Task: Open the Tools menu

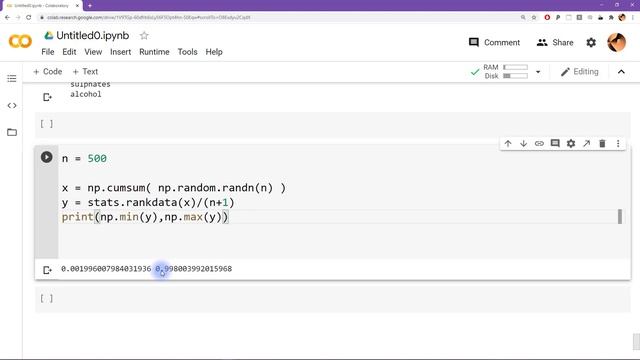Action: (x=187, y=52)
